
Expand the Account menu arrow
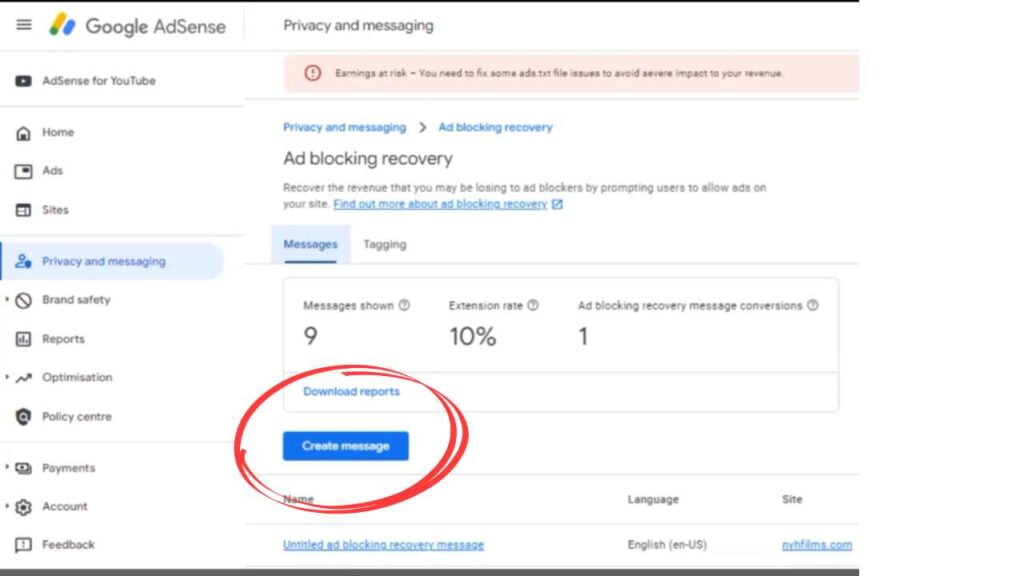tap(7, 505)
